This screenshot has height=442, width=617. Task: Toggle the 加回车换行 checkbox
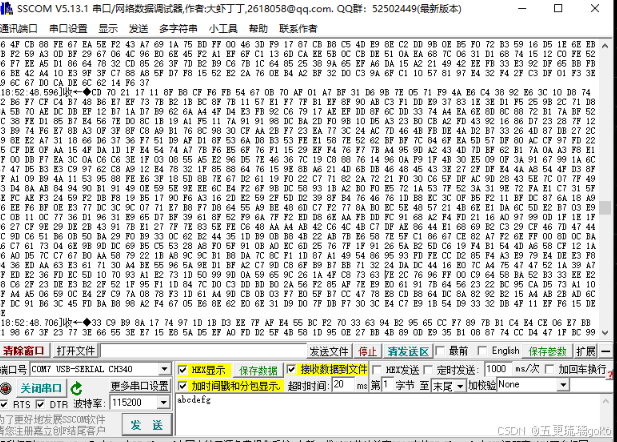tap(549, 370)
